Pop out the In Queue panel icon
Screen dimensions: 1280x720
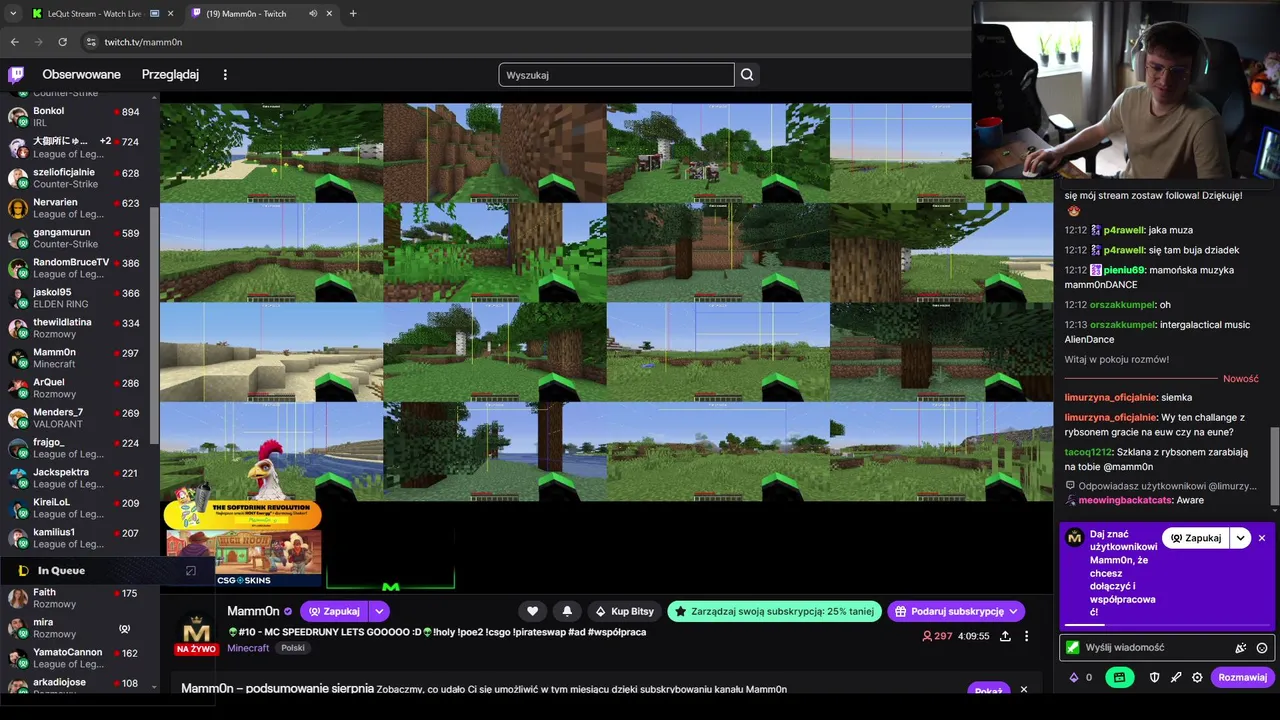point(191,571)
